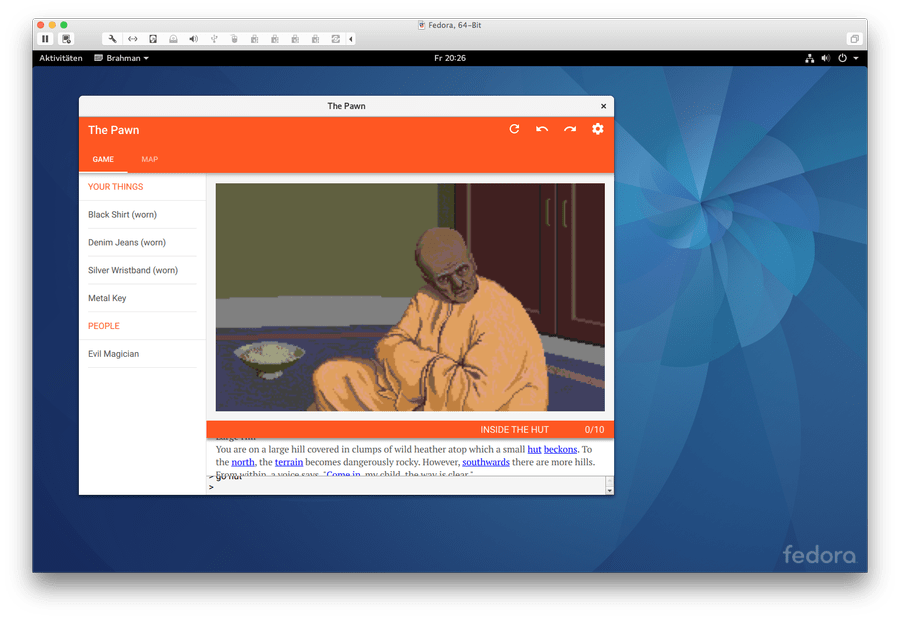The width and height of the screenshot is (900, 619).
Task: Open the Brahman application menu
Action: coord(121,58)
